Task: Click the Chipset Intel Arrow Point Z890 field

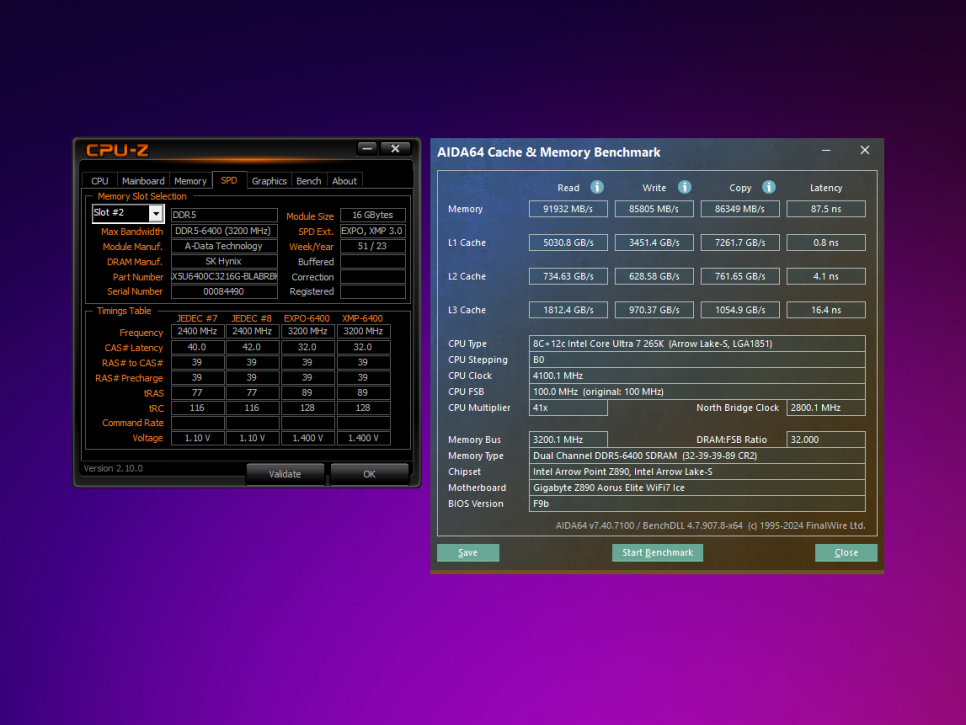Action: pos(697,472)
